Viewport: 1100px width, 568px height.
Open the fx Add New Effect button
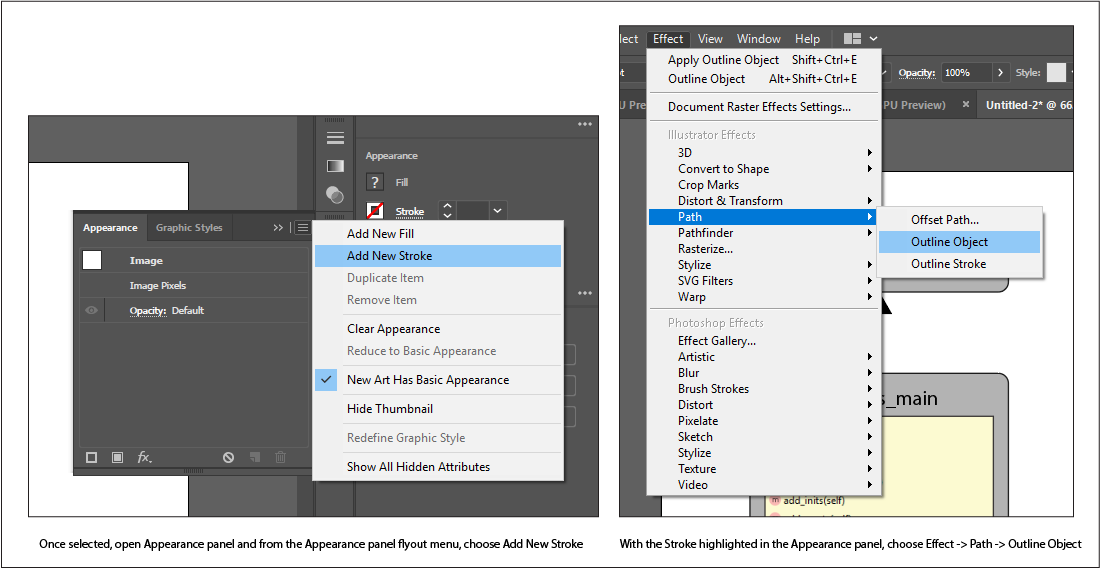pos(144,457)
